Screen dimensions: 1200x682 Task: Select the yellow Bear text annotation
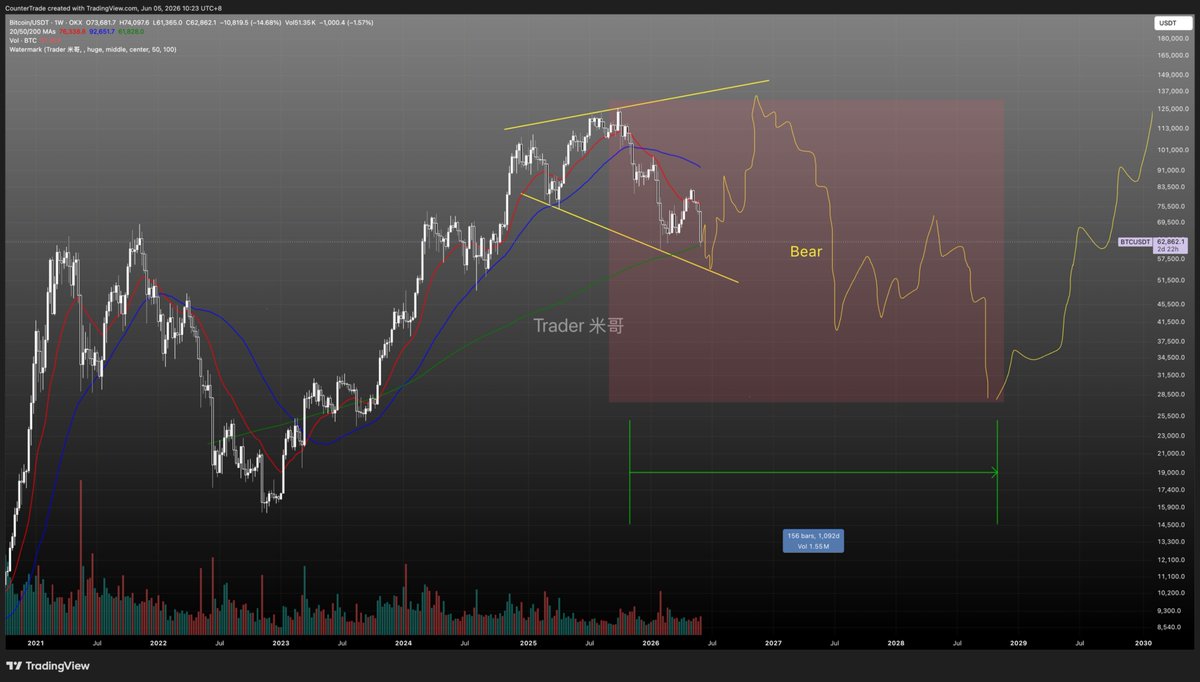806,252
